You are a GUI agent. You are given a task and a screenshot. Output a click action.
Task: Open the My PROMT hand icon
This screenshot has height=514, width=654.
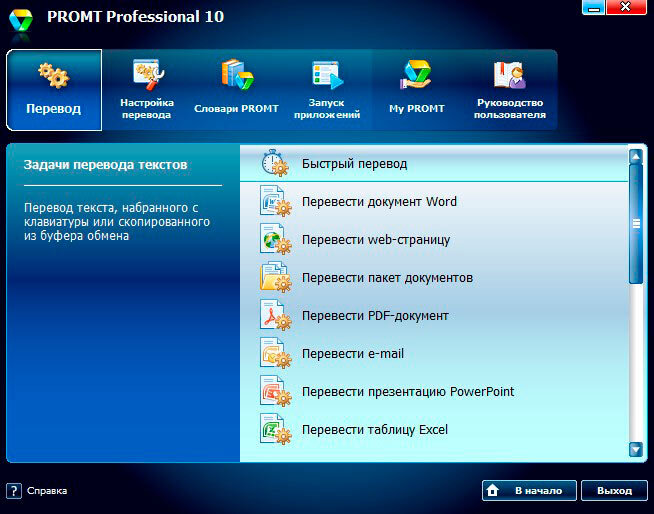click(x=415, y=75)
